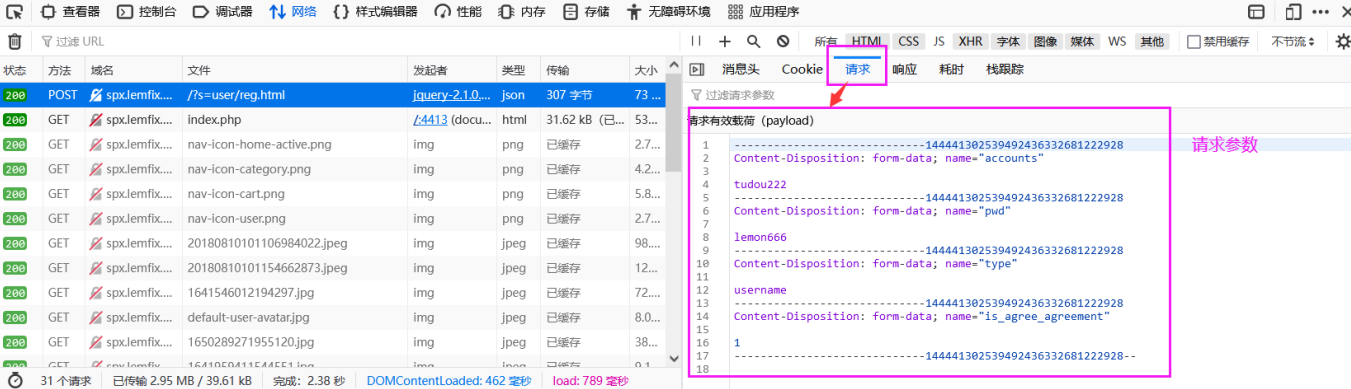The width and height of the screenshot is (1351, 389).
Task: Click the insecure lock icon on index.php row
Action: coord(96,120)
